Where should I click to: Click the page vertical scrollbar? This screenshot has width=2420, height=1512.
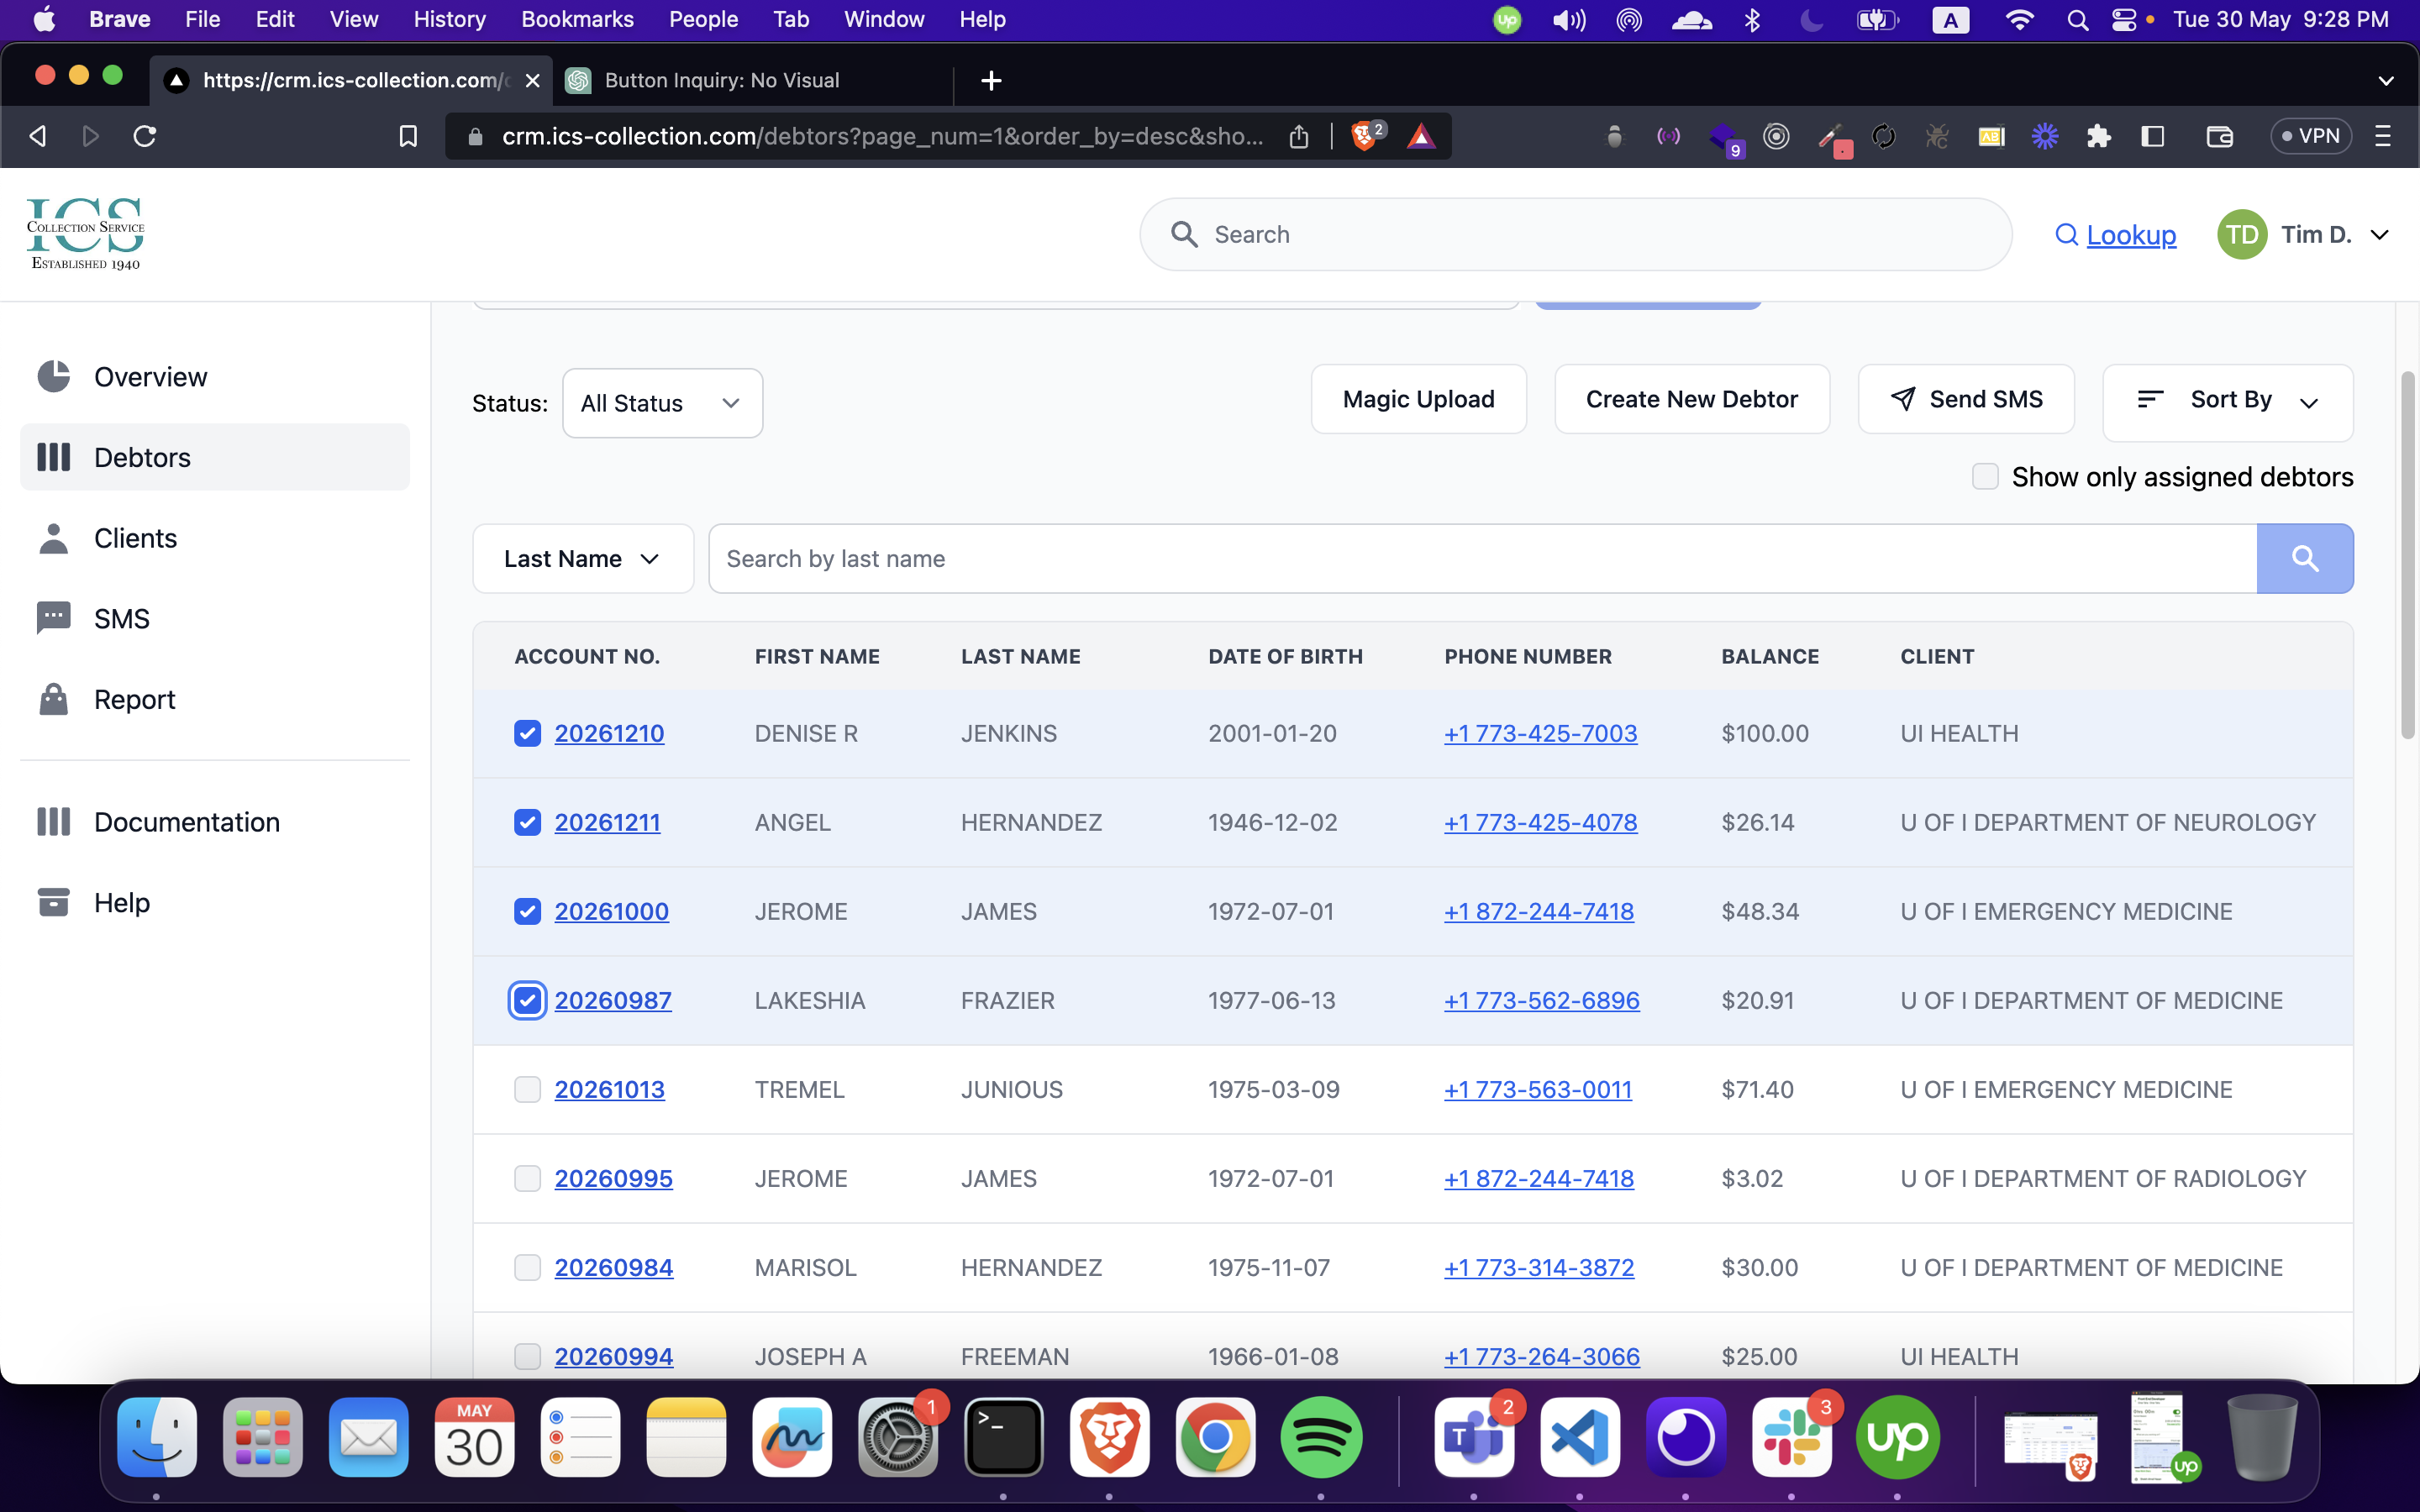[2407, 556]
